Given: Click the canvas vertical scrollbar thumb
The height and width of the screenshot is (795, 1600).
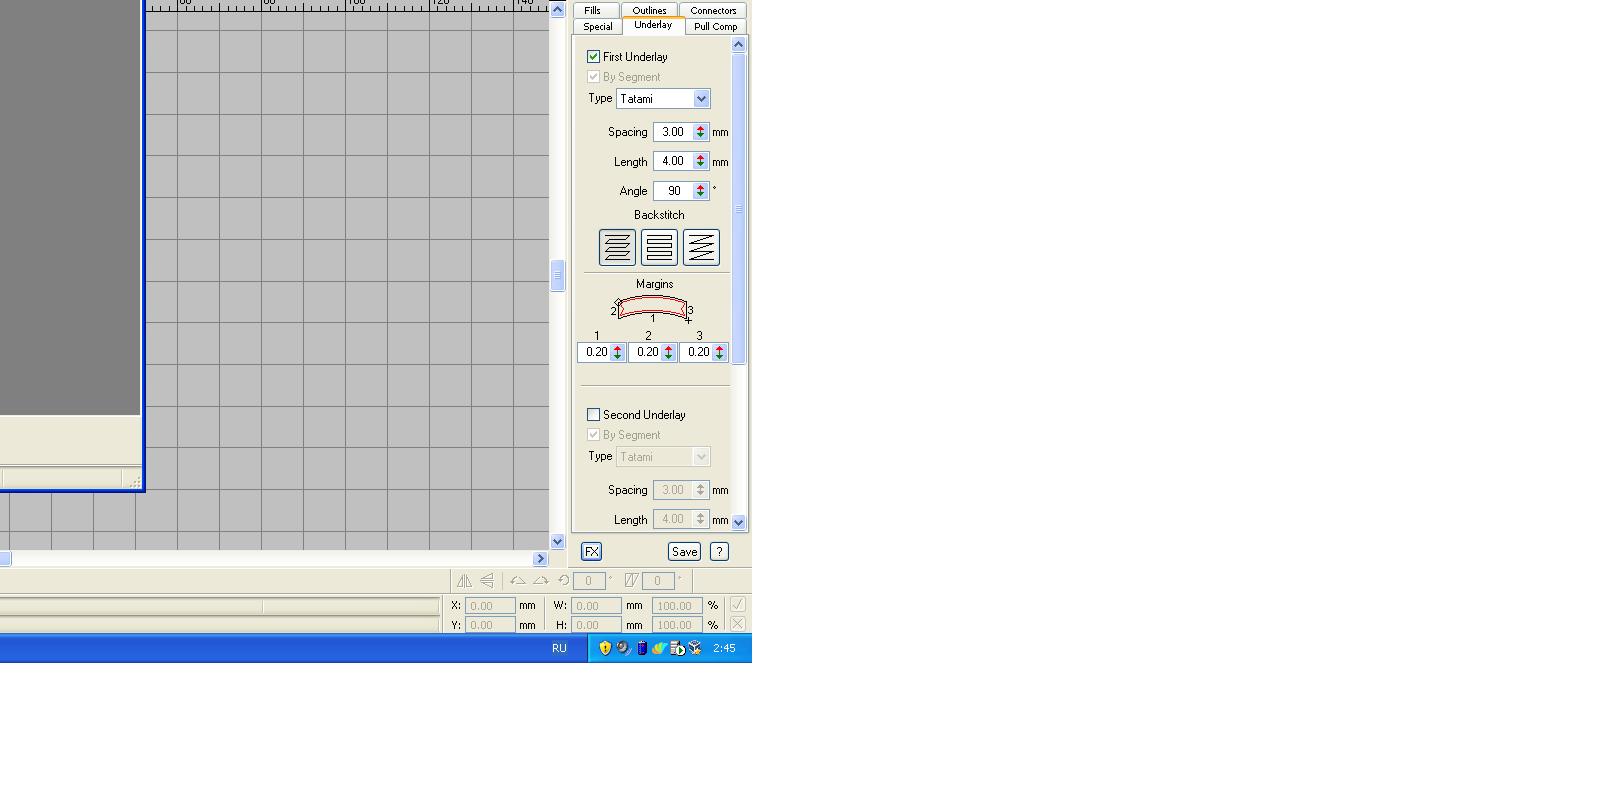Looking at the screenshot, I should click(x=558, y=275).
